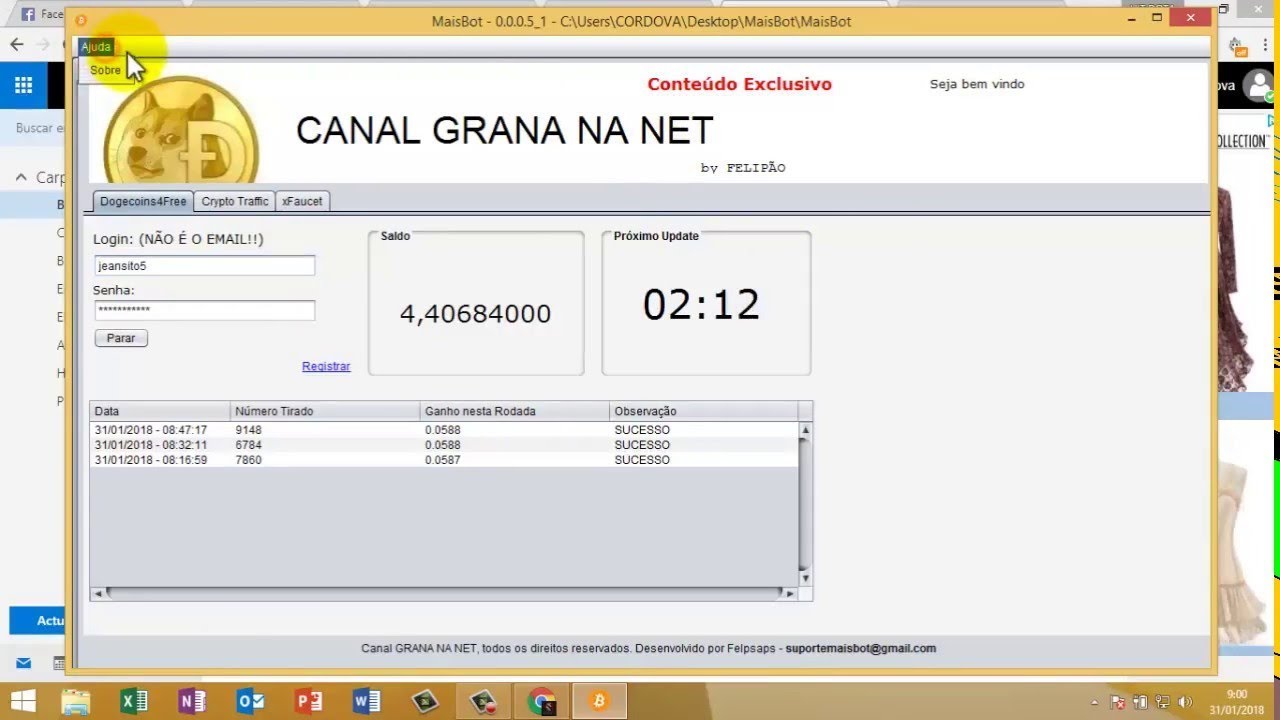Open the Windows Start button

[x=23, y=700]
